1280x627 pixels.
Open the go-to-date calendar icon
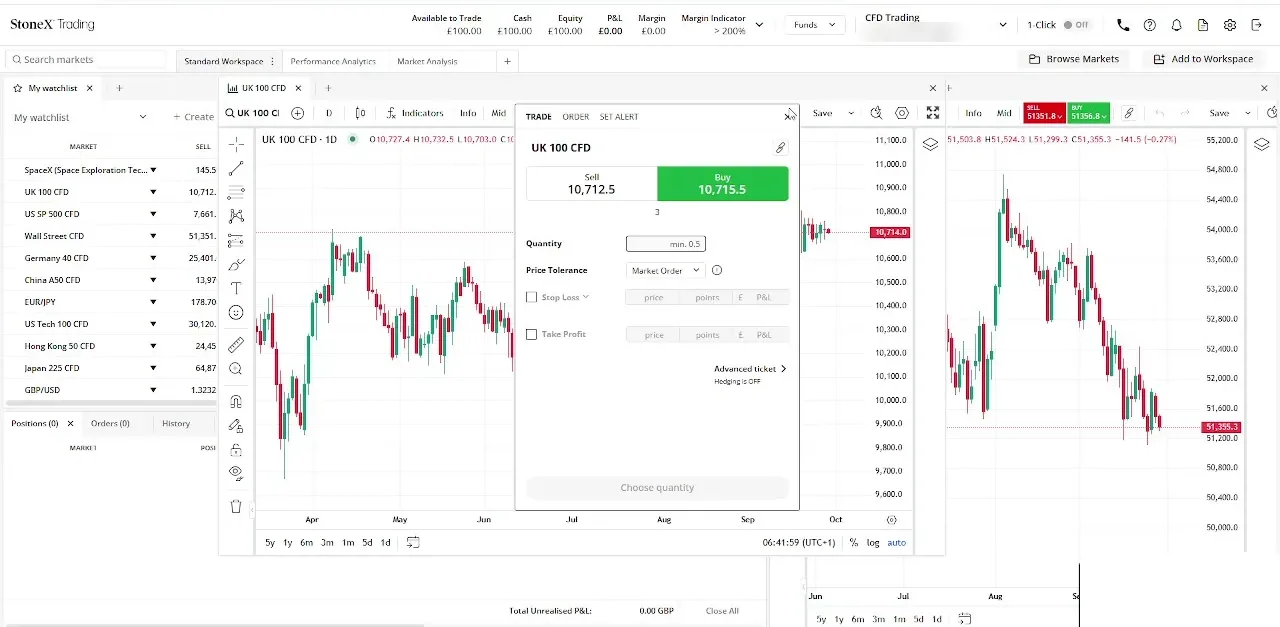(x=413, y=542)
